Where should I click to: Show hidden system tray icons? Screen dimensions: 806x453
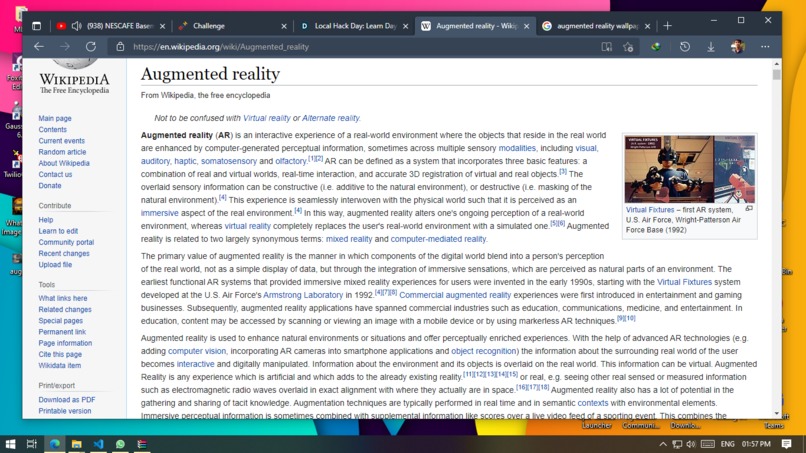coord(663,444)
